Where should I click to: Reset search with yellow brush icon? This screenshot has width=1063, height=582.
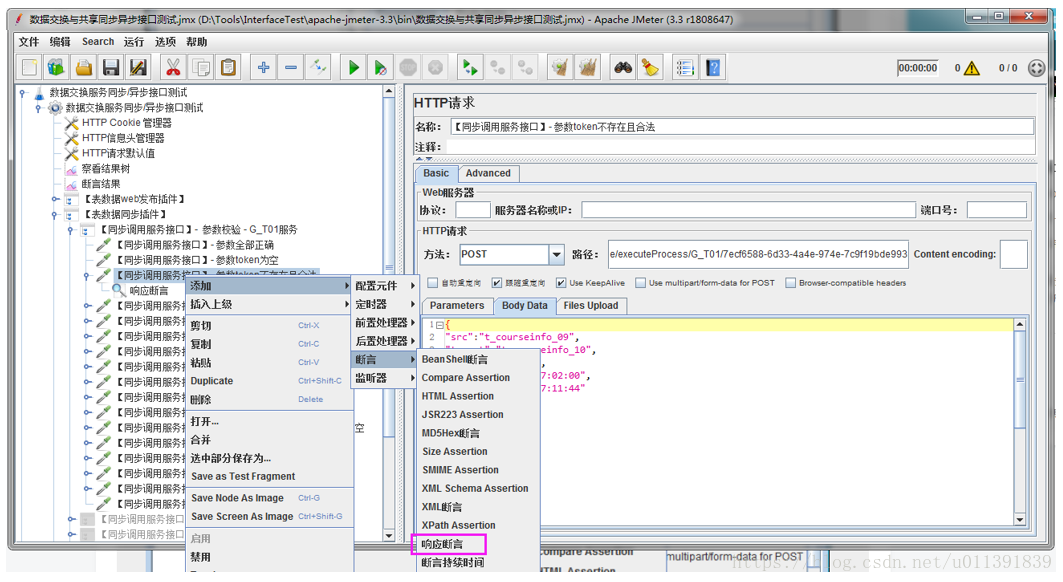[x=650, y=68]
